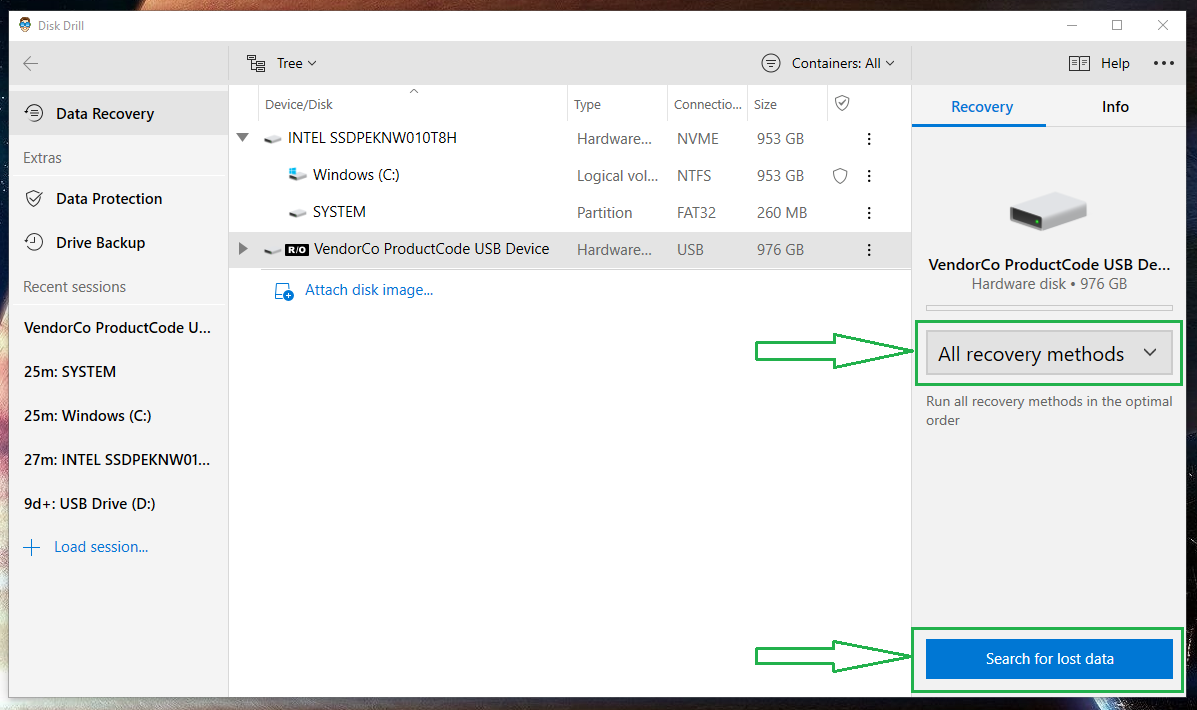Click the R/O read-only badge on USB device
Screen dimensions: 1197x710
point(297,250)
